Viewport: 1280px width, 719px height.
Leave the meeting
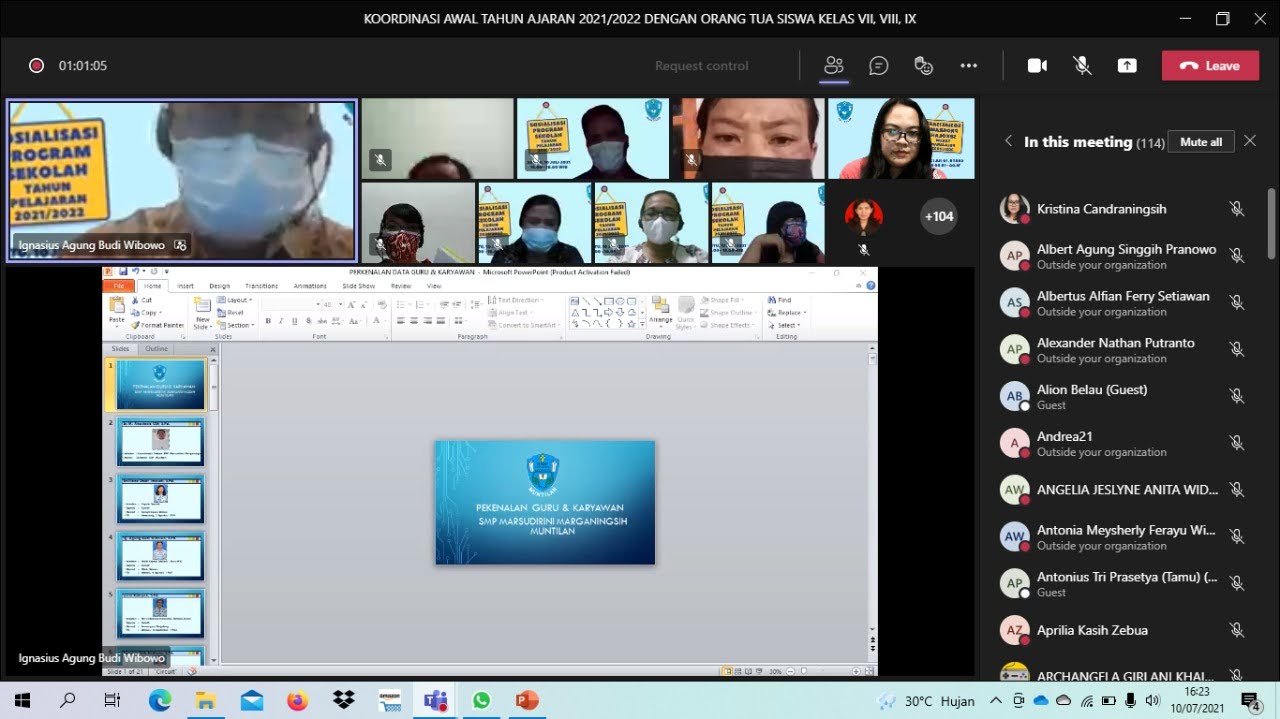[x=1210, y=66]
